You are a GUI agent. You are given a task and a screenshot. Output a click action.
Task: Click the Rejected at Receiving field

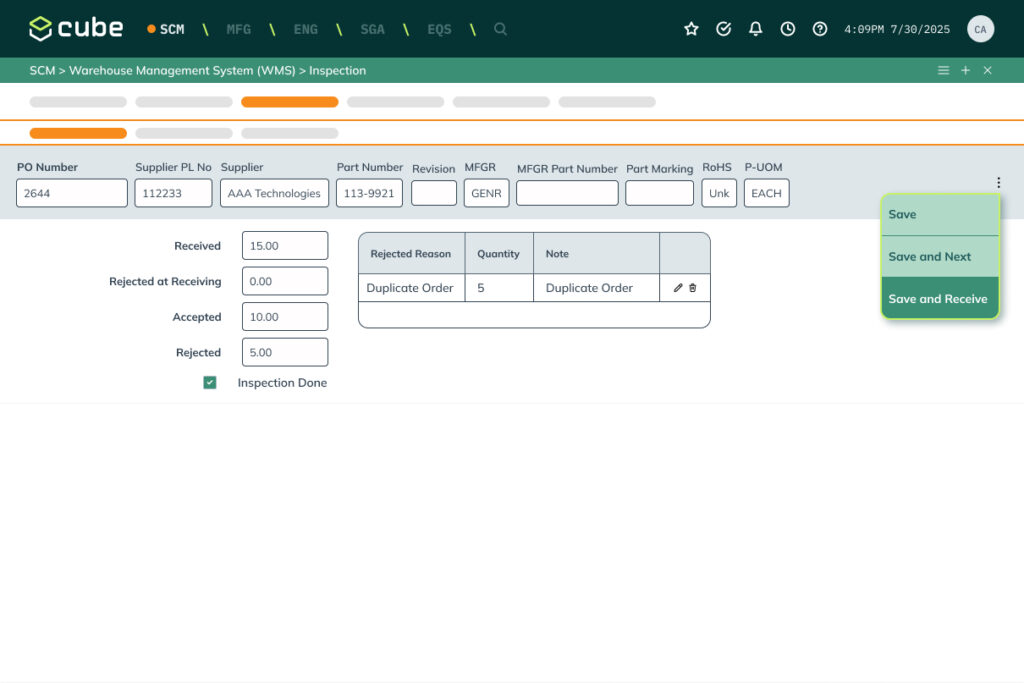pyautogui.click(x=284, y=281)
